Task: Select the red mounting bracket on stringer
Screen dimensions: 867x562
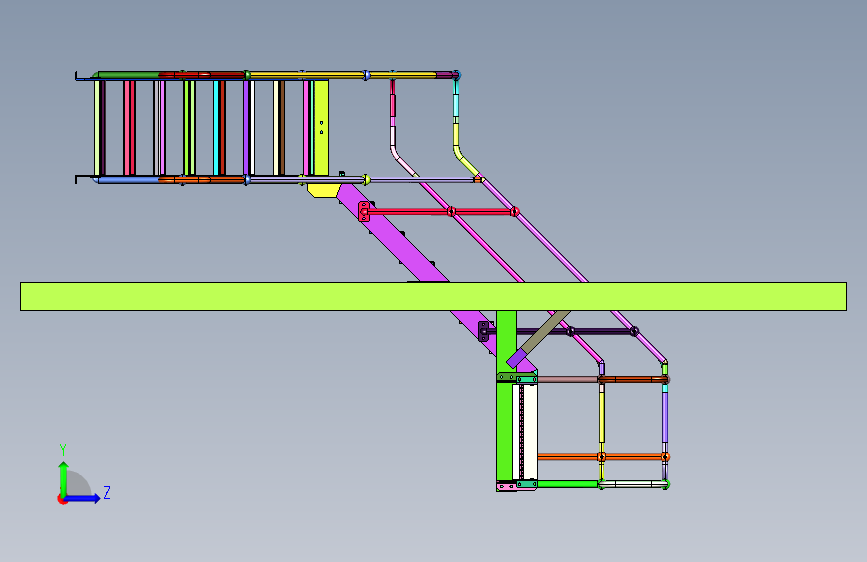Action: point(364,211)
